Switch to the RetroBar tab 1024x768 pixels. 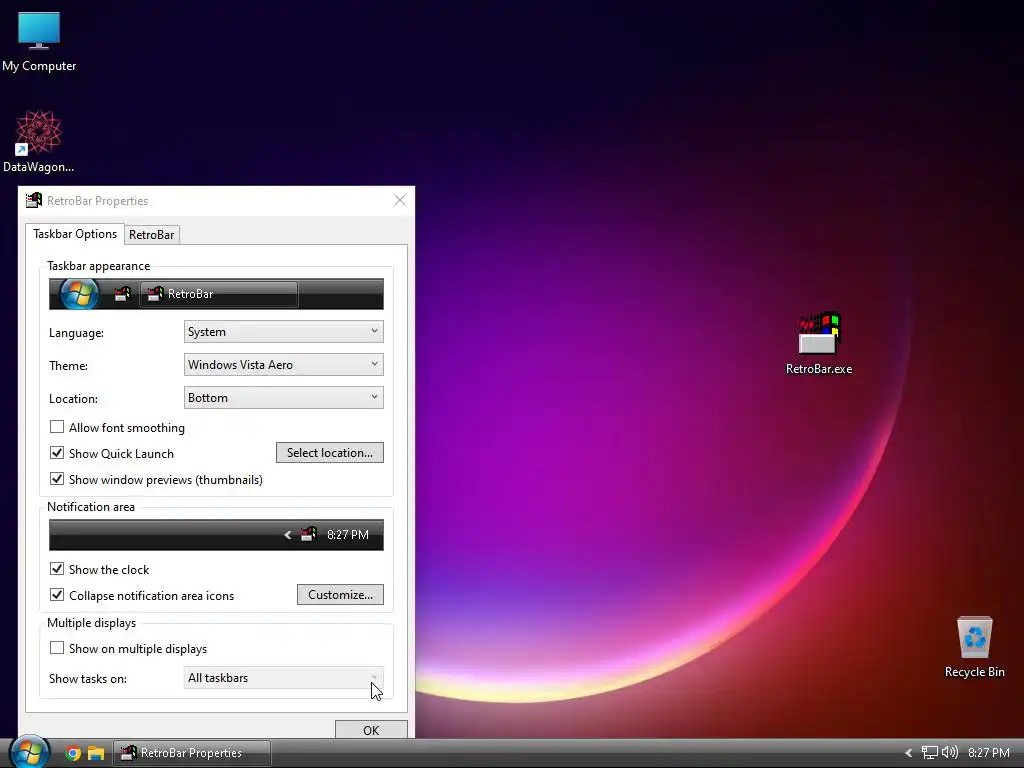[152, 234]
